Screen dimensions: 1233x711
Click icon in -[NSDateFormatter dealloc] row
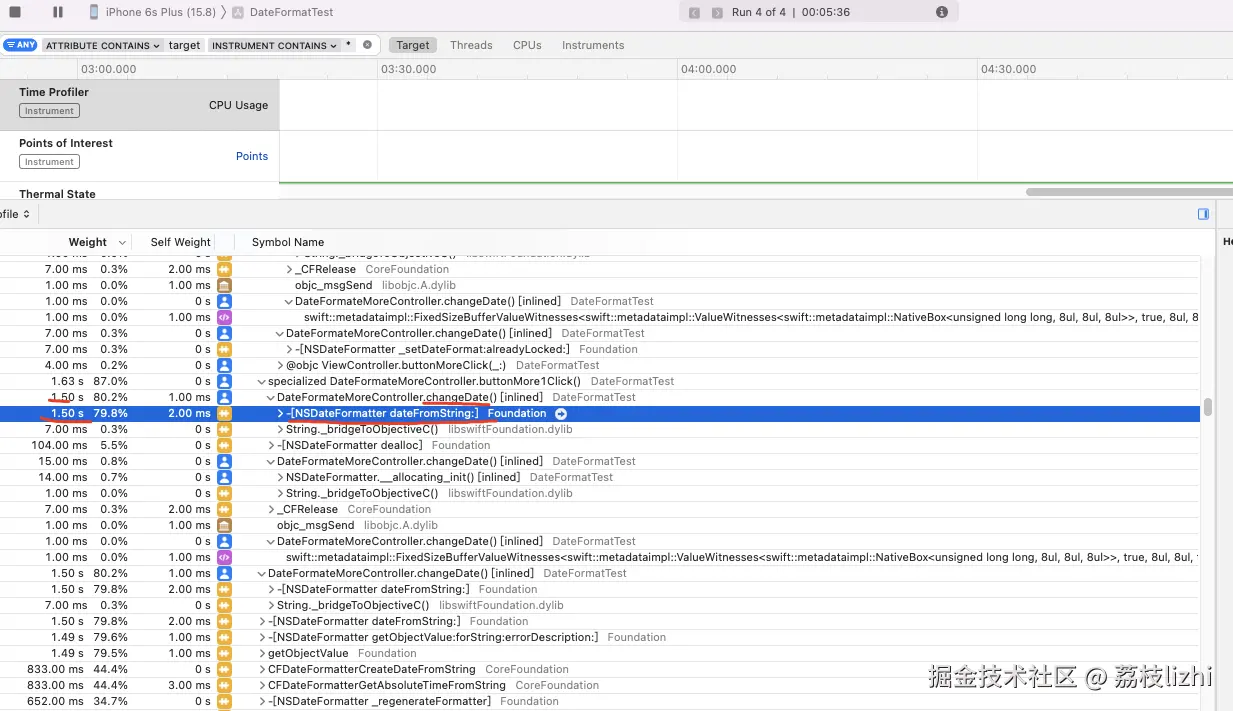tap(224, 445)
